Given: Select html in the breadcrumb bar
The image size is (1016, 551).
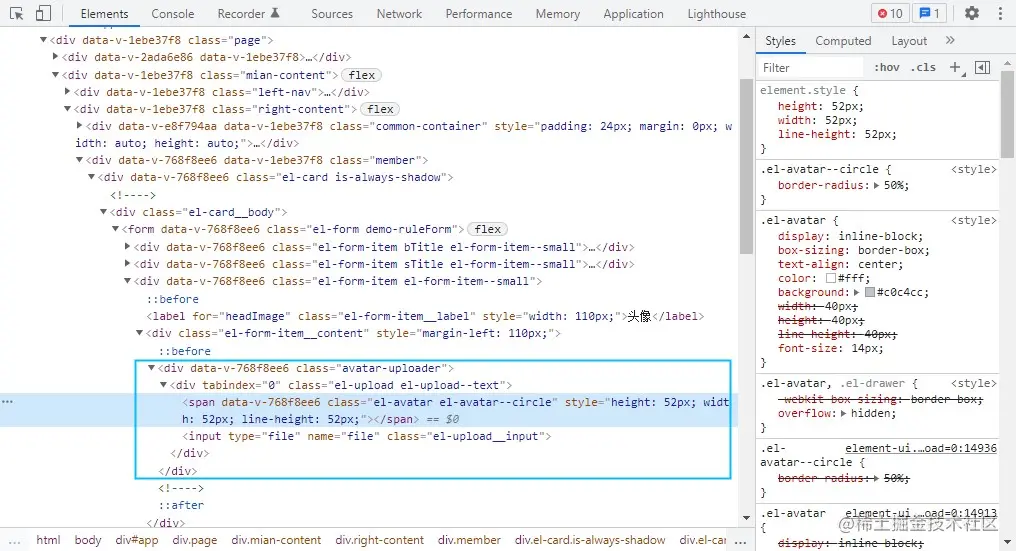Looking at the screenshot, I should (x=48, y=540).
